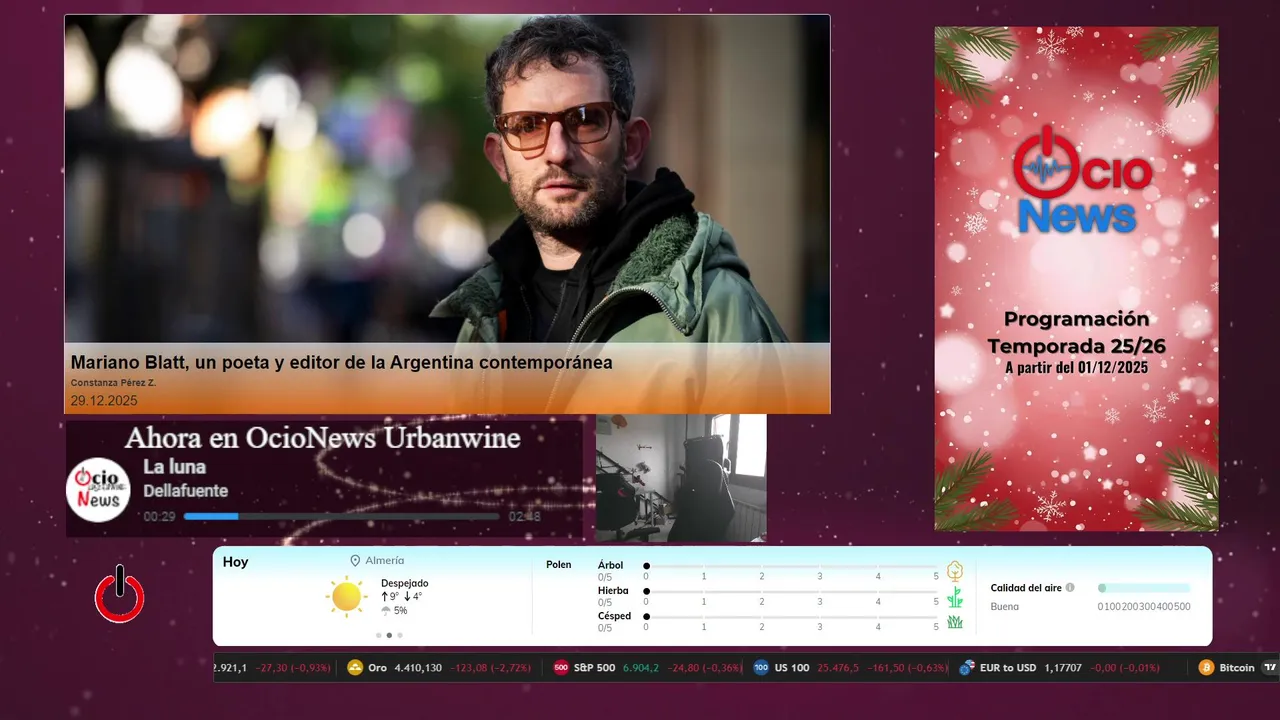Click the US 100 ticker badge
The height and width of the screenshot is (720, 1280).
(761, 668)
